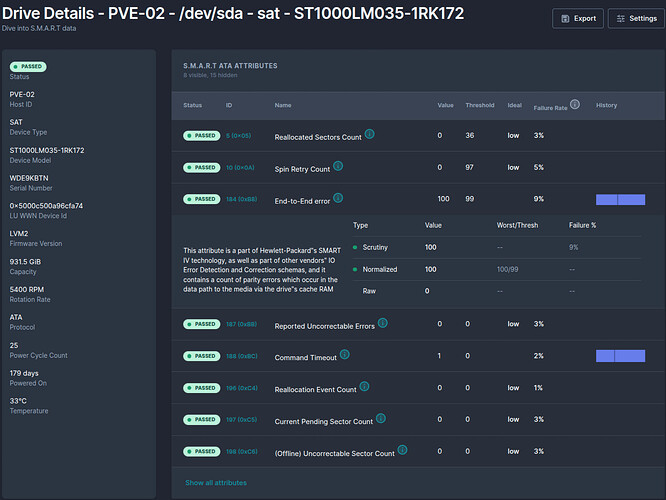This screenshot has width=666, height=500.
Task: Open the Settings button
Action: coord(634,18)
